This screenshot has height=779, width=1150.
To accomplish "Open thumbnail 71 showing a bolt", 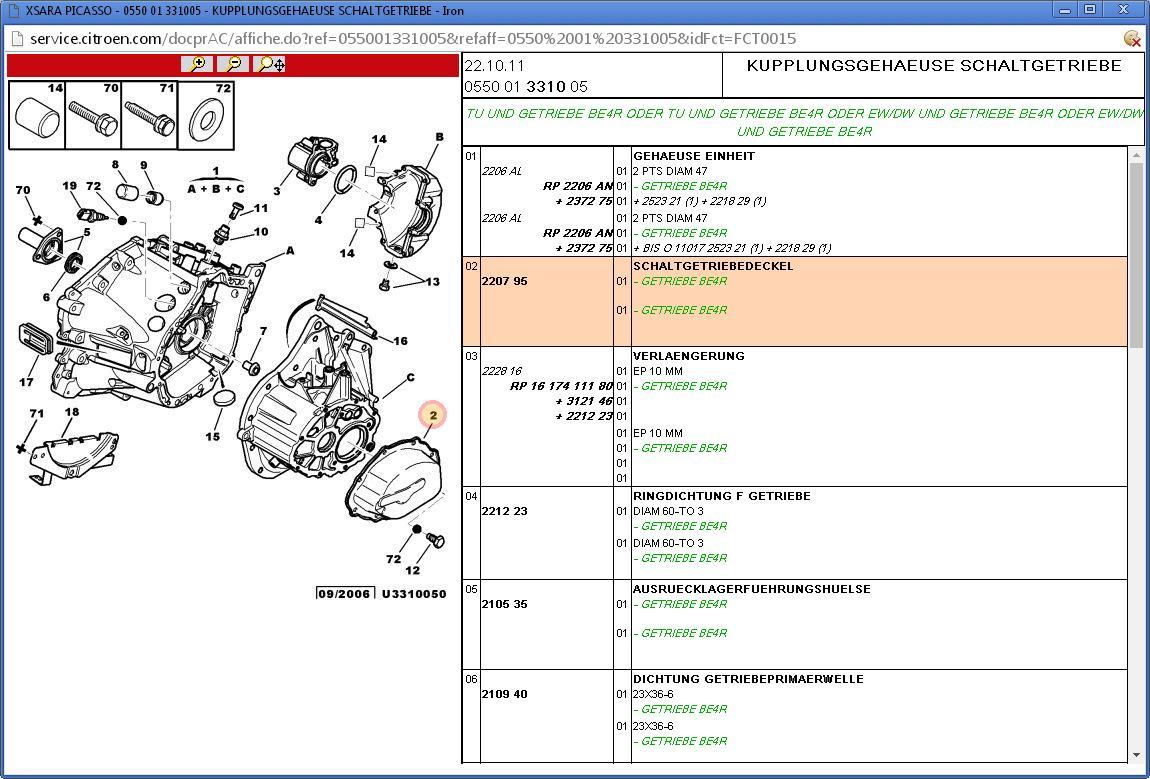I will [150, 115].
